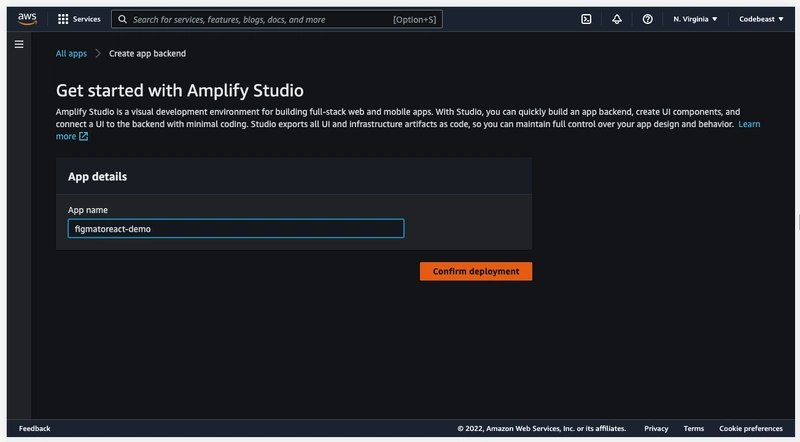Open the help question mark menu
The height and width of the screenshot is (442, 800).
(x=647, y=19)
